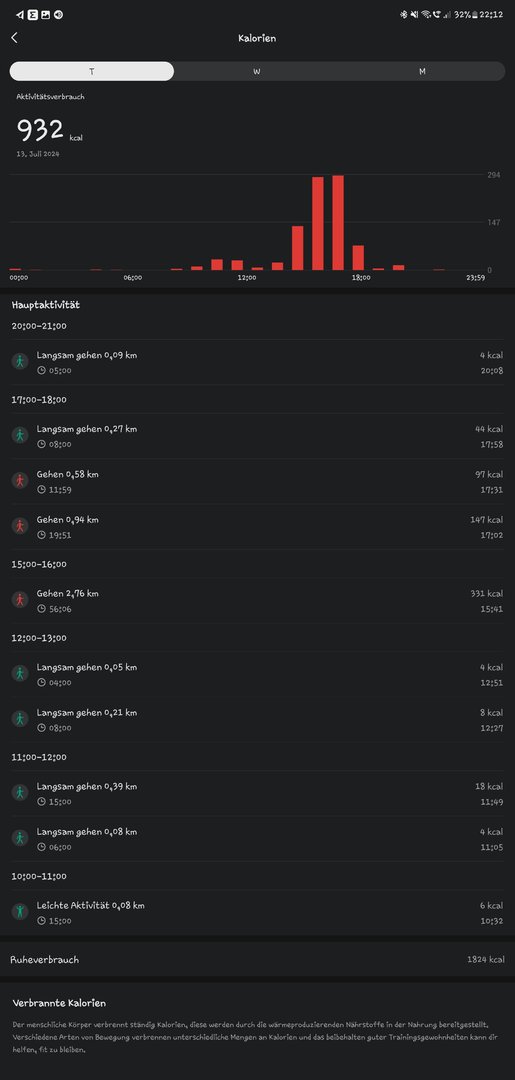Switch to the M monthly tab
The height and width of the screenshot is (1080, 515).
[422, 72]
